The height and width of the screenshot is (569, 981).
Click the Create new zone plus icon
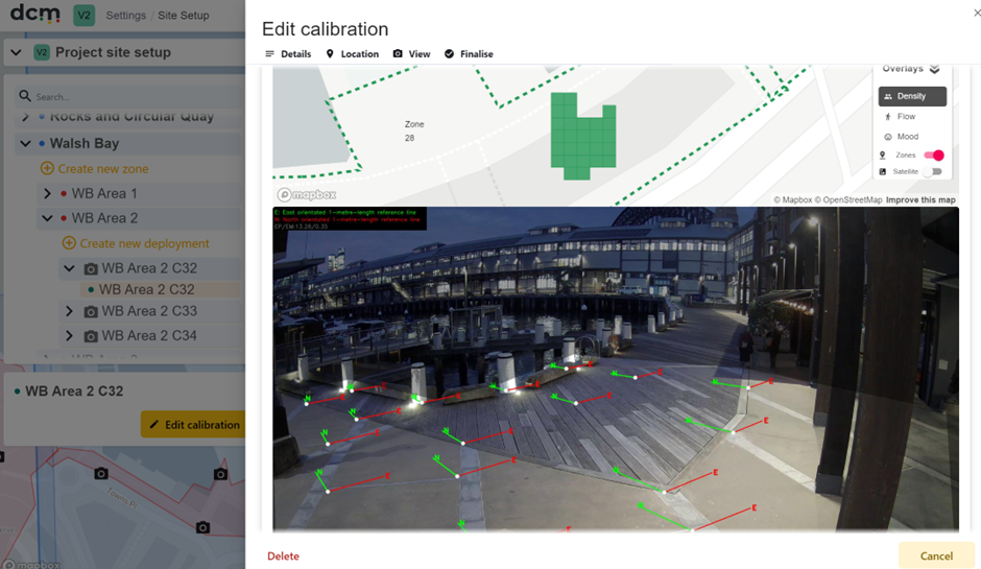[47, 168]
